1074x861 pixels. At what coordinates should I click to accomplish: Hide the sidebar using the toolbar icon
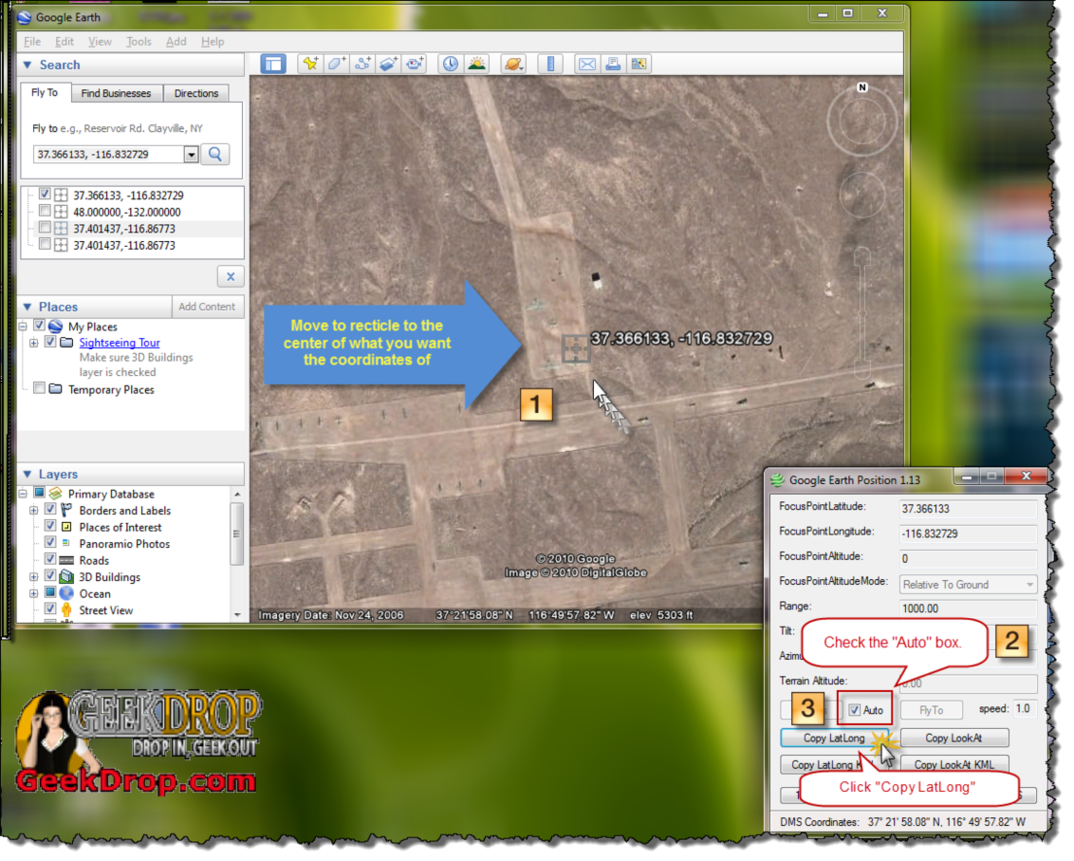click(x=273, y=64)
